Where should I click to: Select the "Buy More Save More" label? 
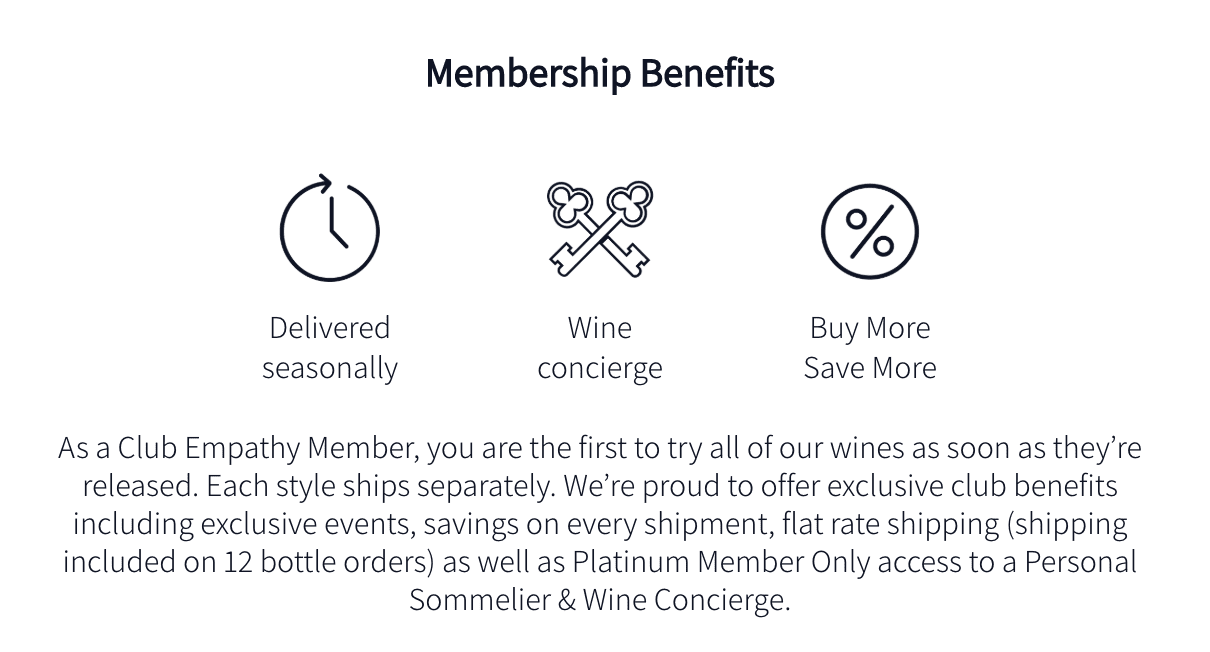pos(870,347)
